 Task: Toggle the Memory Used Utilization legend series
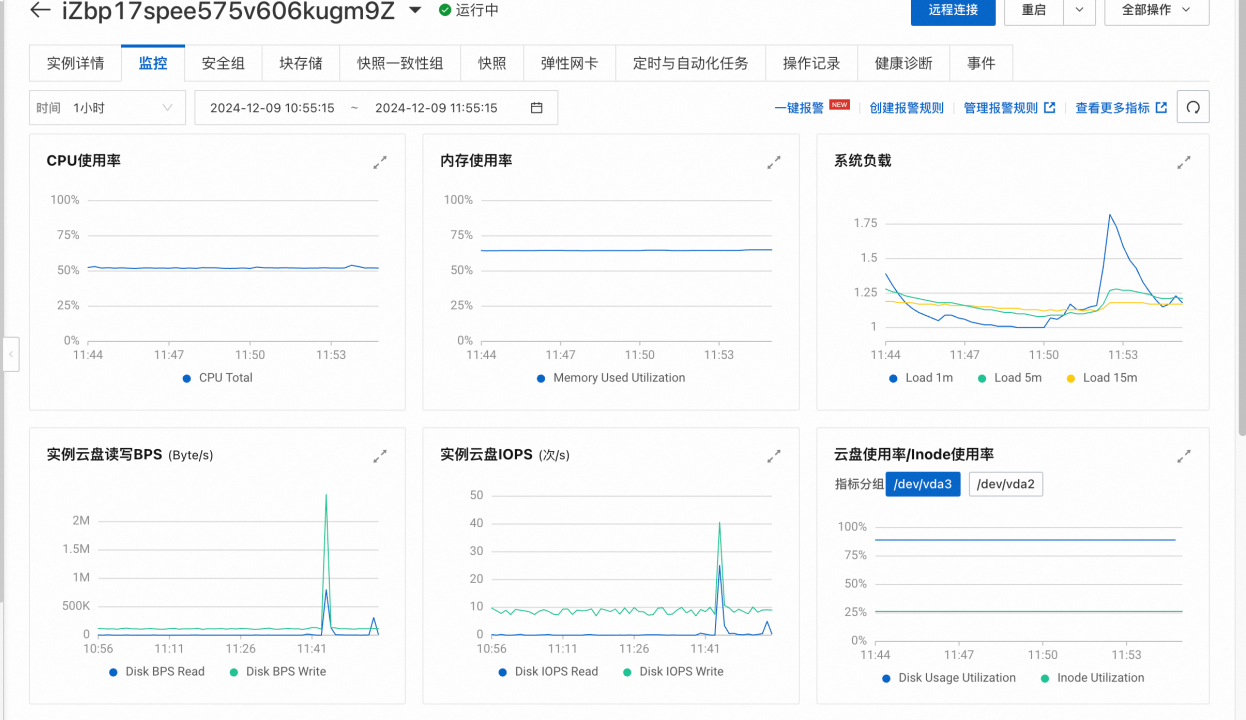[x=611, y=378]
